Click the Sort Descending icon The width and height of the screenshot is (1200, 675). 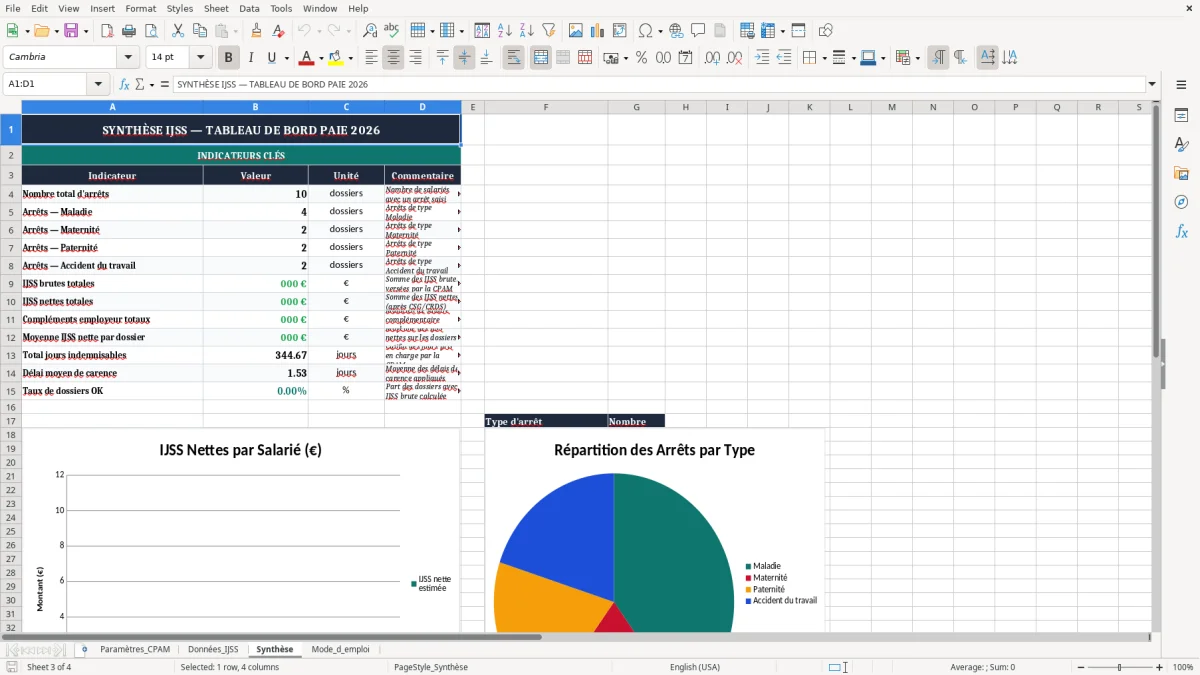[527, 31]
